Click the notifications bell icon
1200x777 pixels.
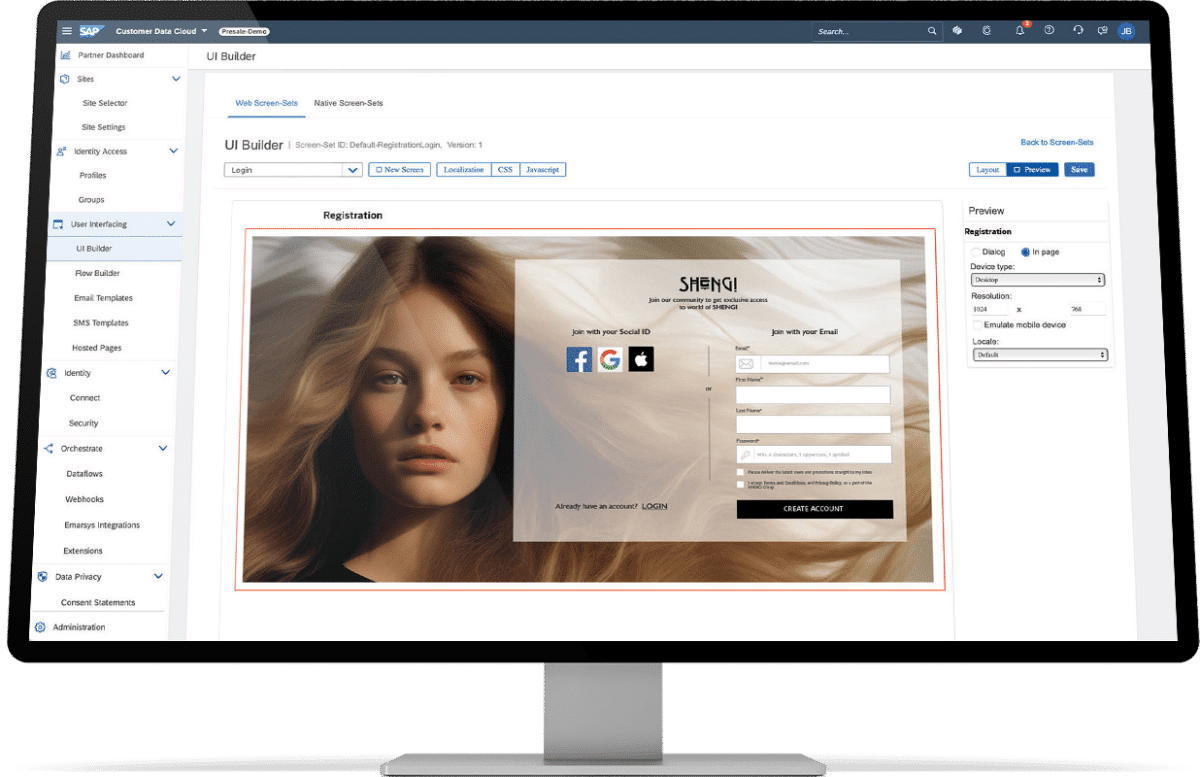tap(1019, 31)
